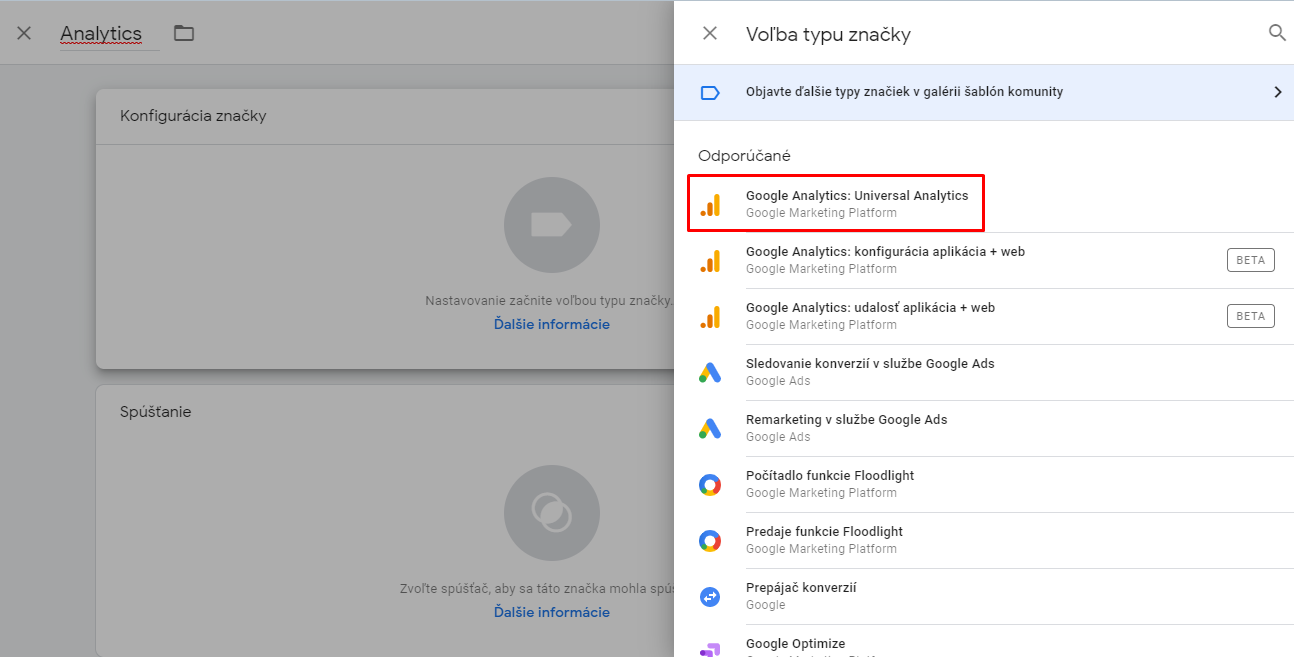Click the Odporúčané section label
This screenshot has width=1294, height=657.
tap(745, 156)
